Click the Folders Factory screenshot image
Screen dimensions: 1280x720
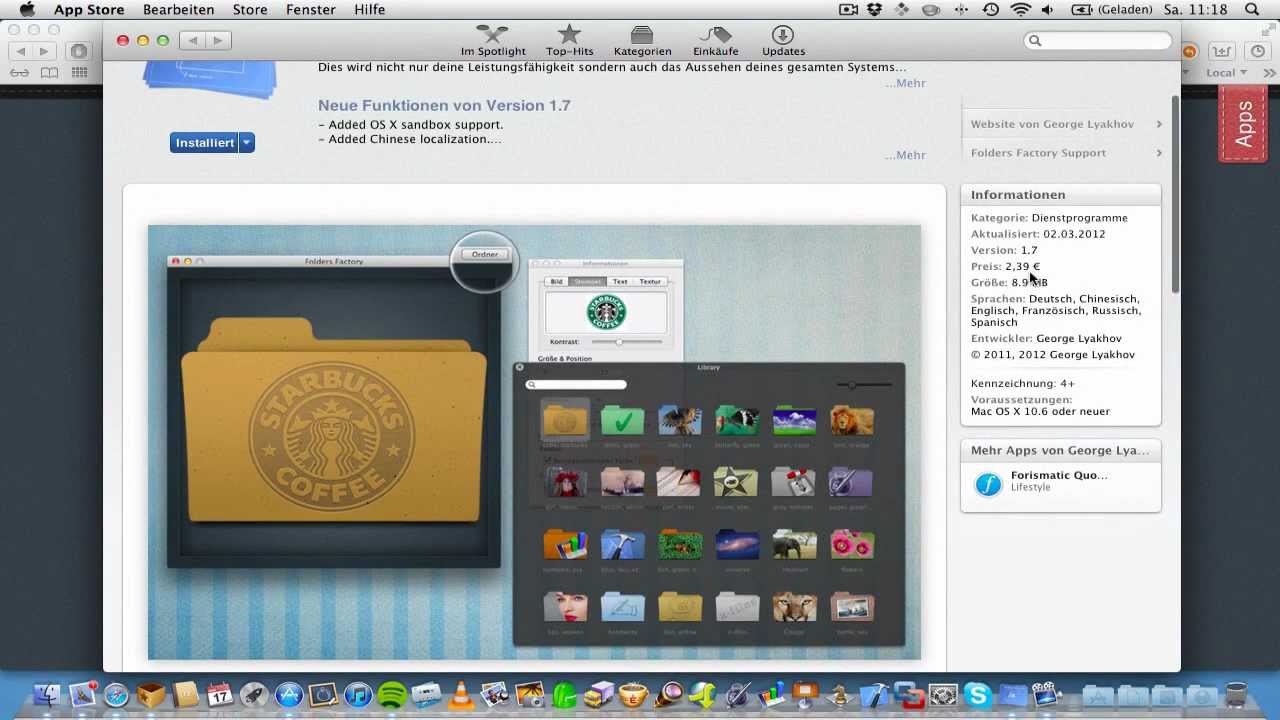pyautogui.click(x=534, y=442)
